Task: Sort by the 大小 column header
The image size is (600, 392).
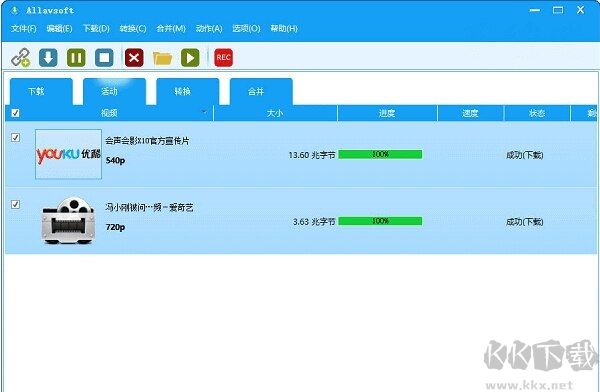Action: tap(275, 113)
